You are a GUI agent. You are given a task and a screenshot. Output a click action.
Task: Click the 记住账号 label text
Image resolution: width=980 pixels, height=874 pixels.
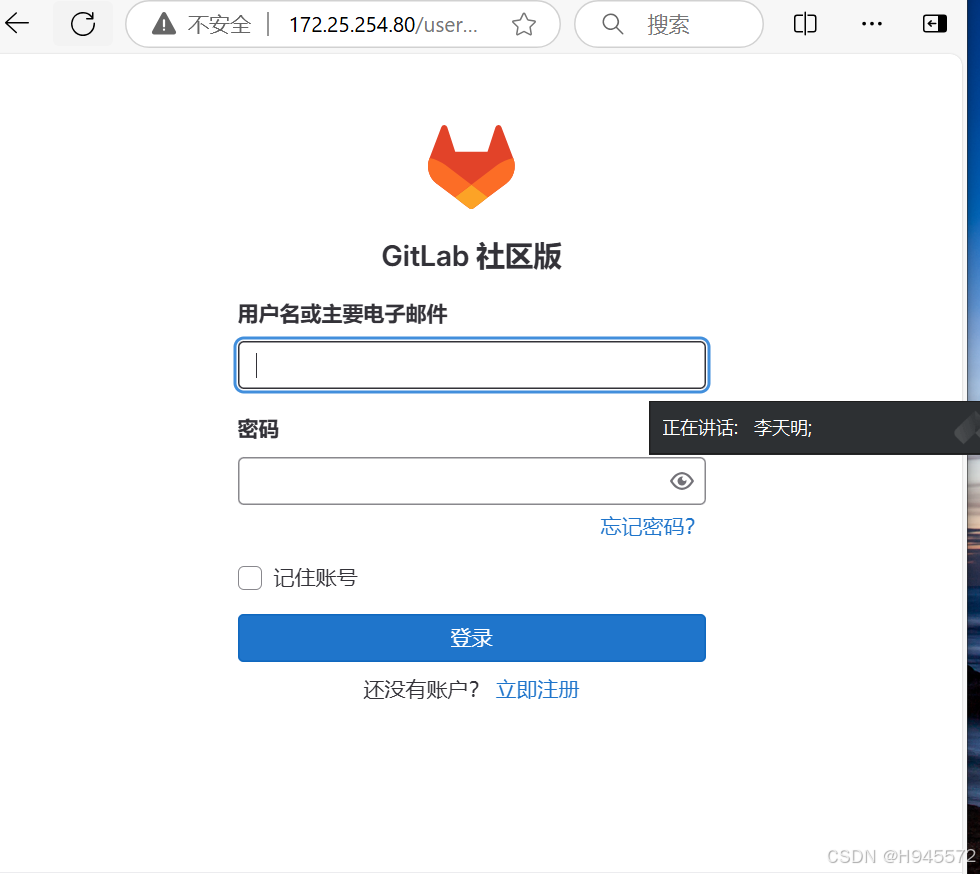[315, 578]
